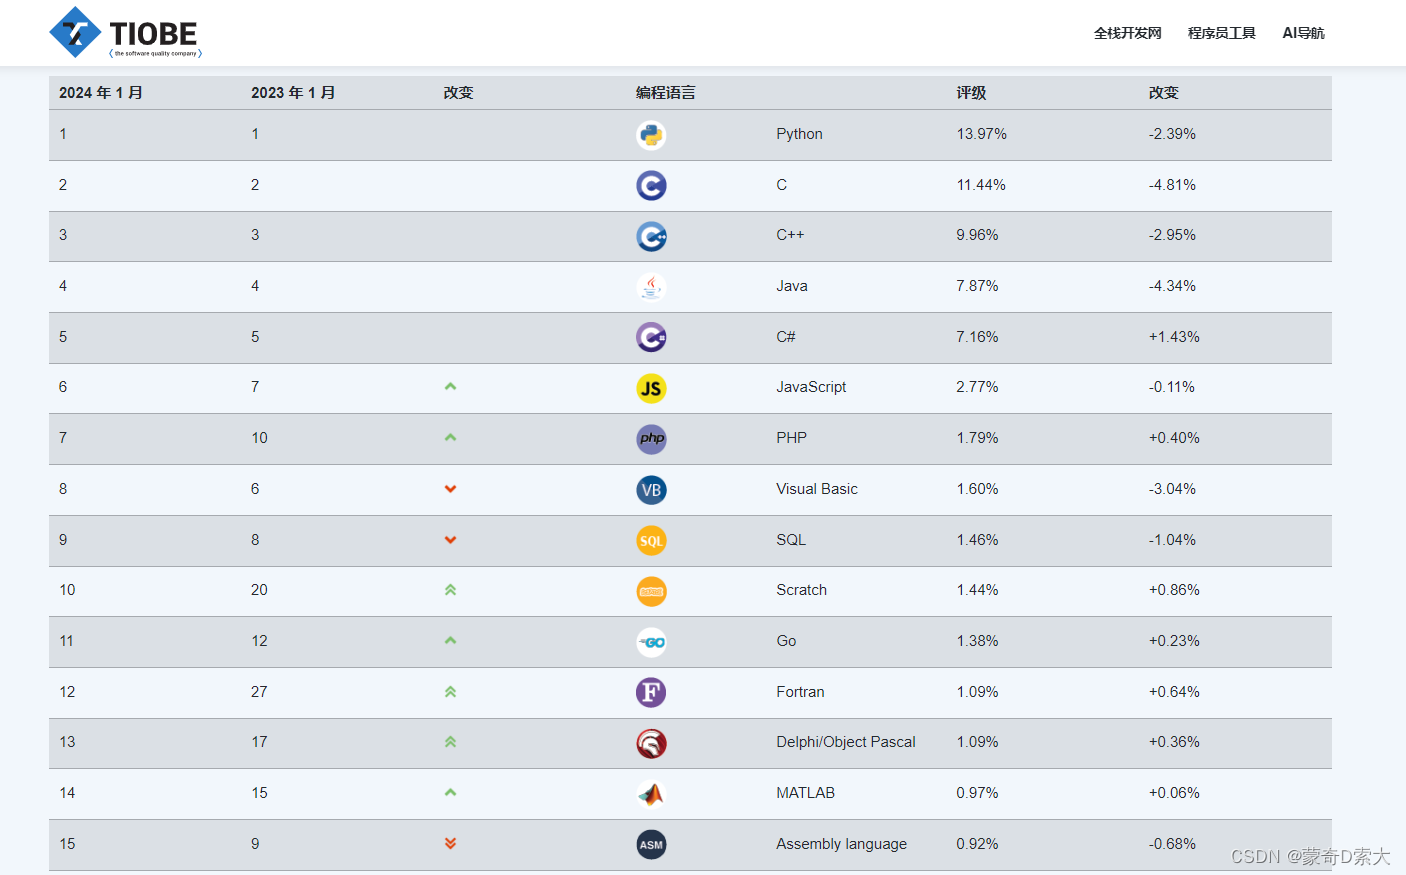Click the -0.68% change value
The height and width of the screenshot is (875, 1406).
tap(1172, 844)
